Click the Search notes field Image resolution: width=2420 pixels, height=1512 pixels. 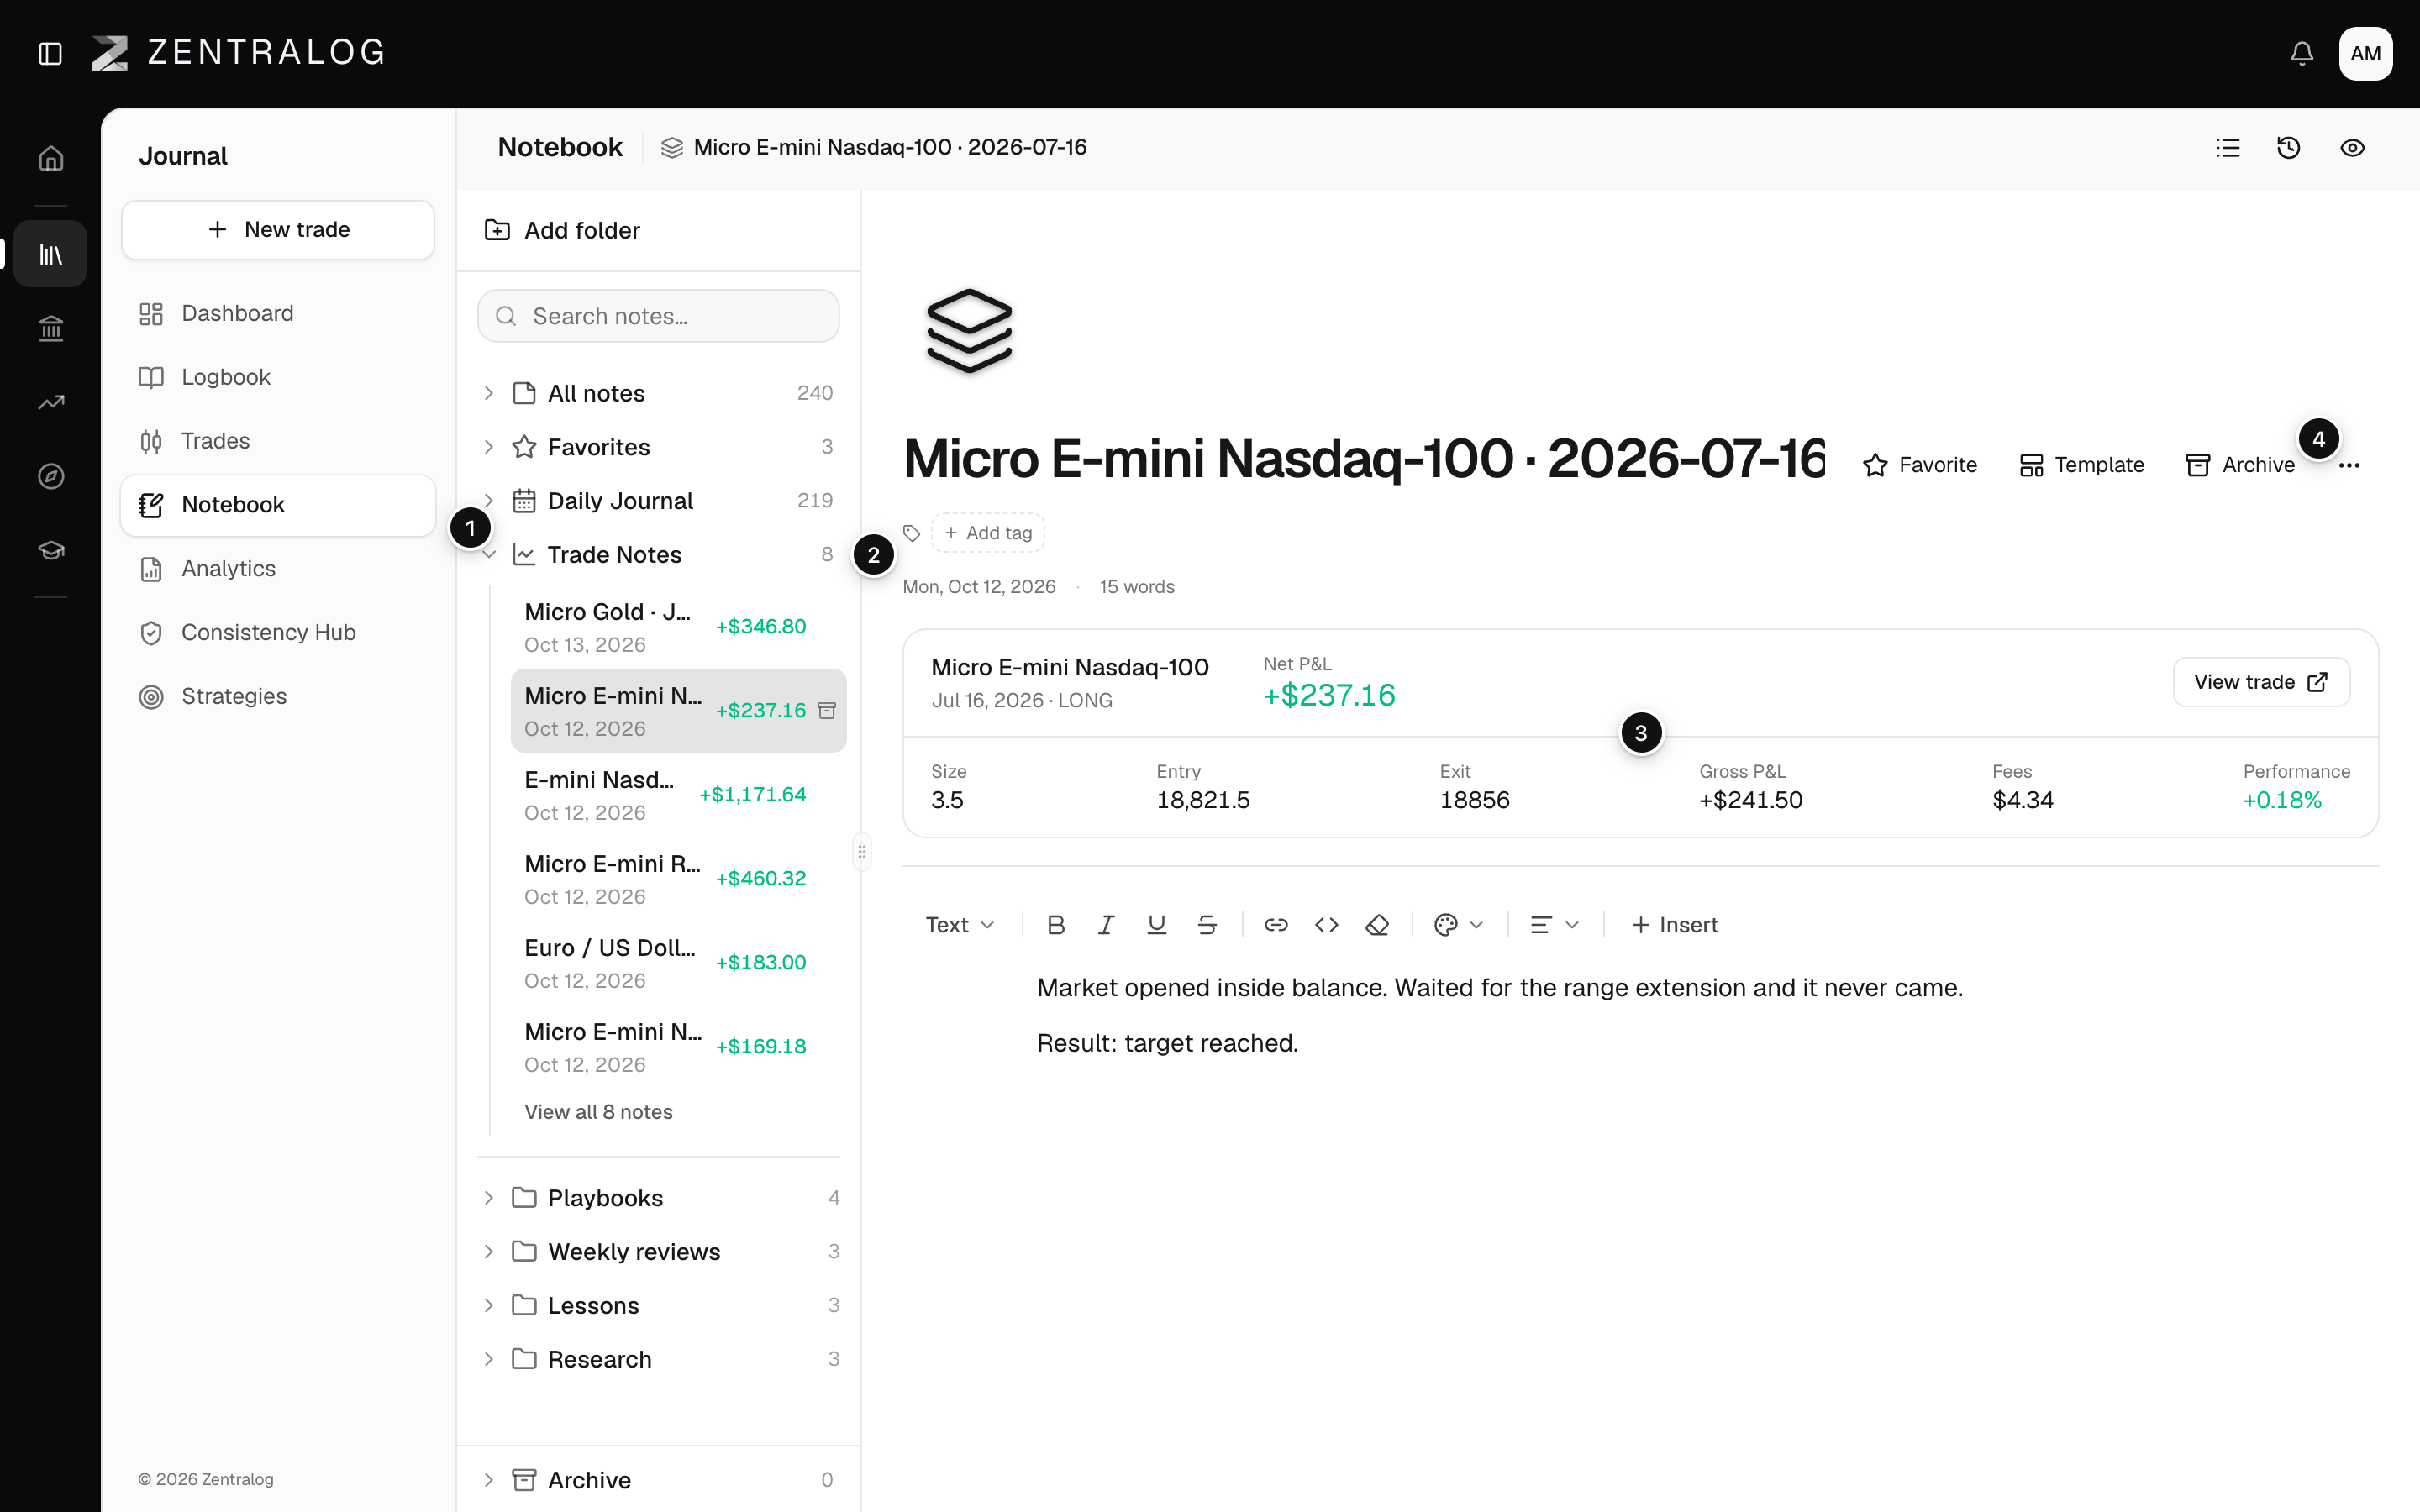tap(658, 316)
